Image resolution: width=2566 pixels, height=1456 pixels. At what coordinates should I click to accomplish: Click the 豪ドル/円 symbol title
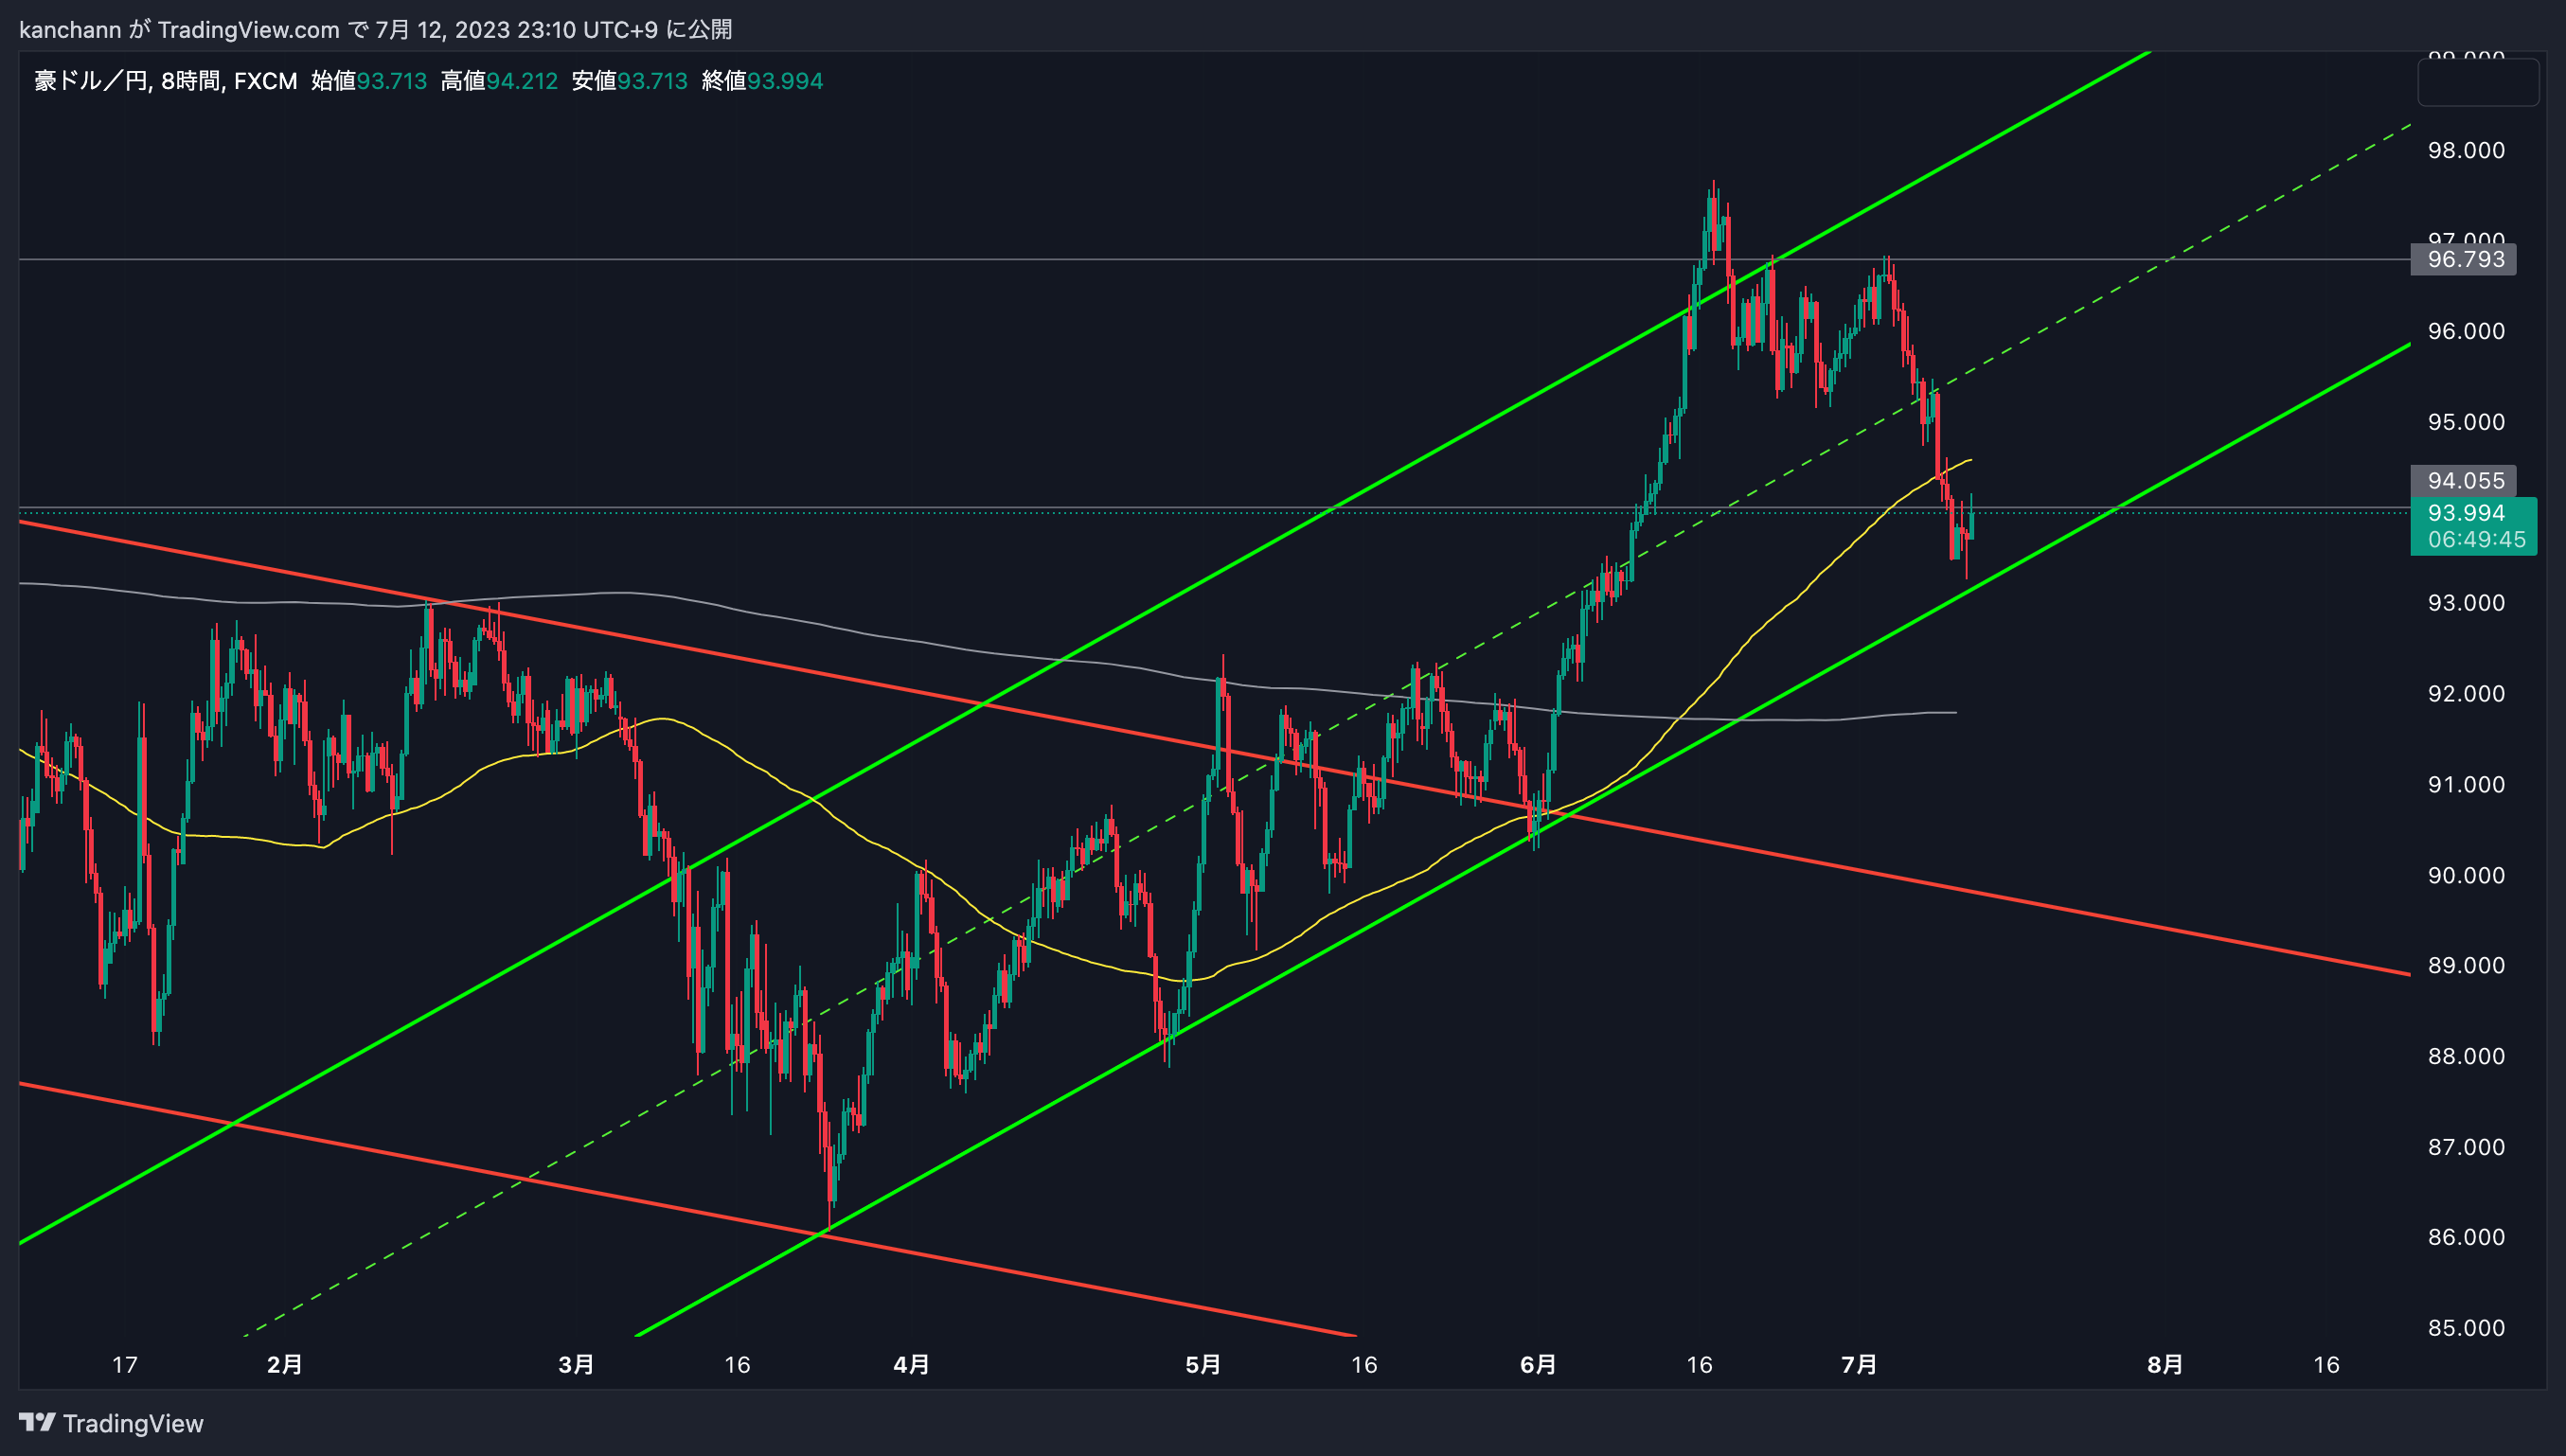pos(91,81)
